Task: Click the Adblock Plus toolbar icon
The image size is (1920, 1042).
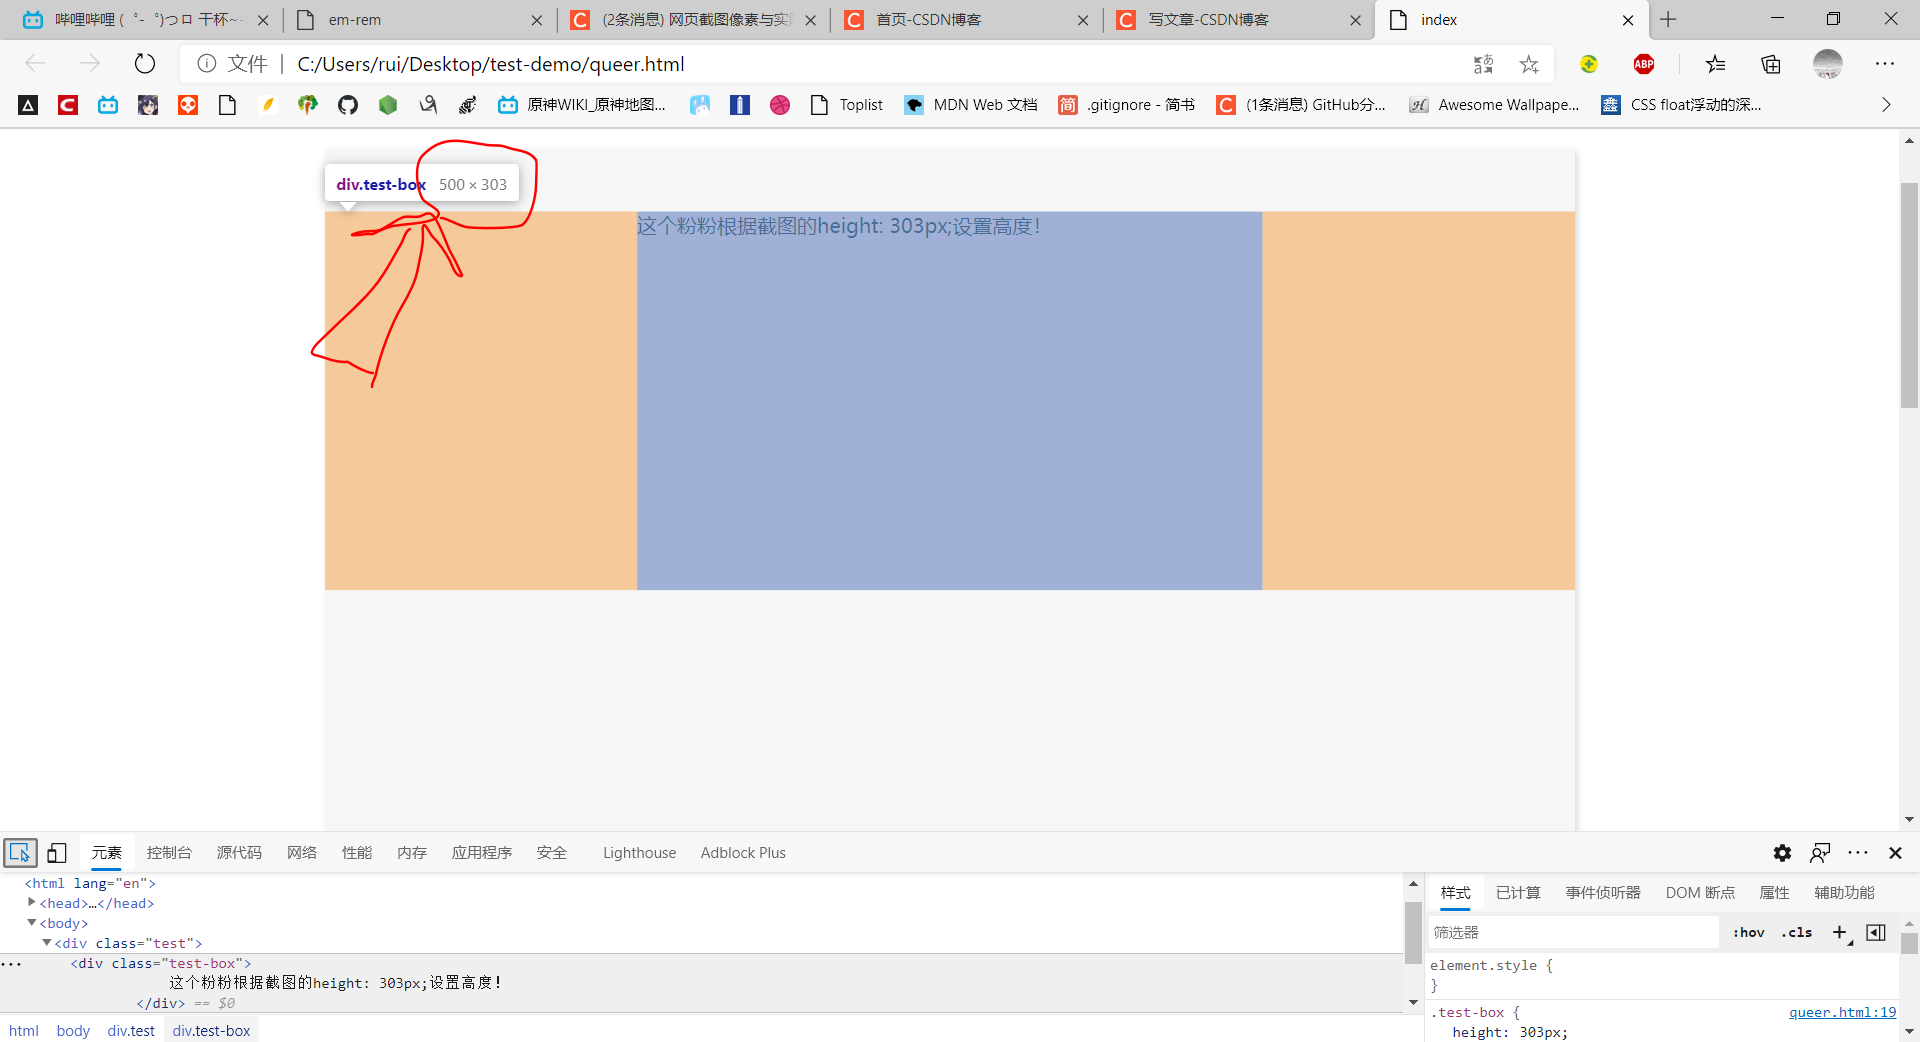Action: 1644,64
